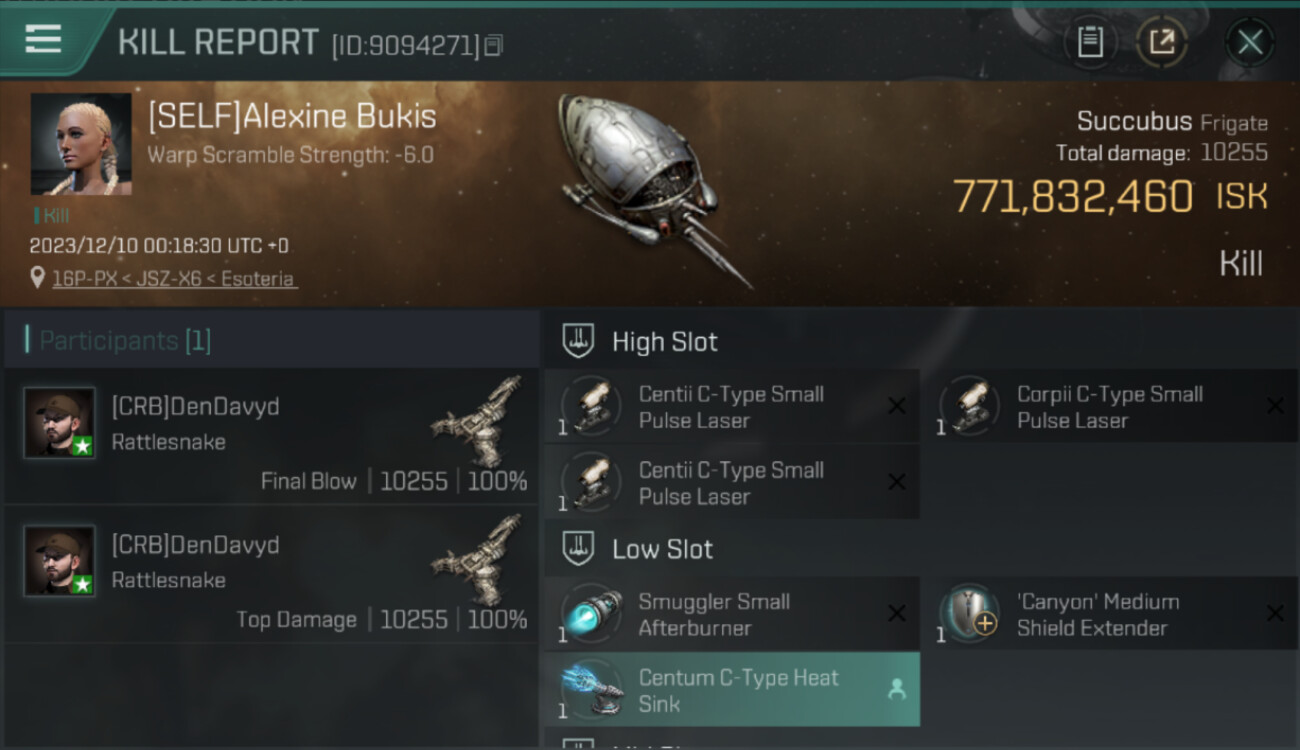Open the 16P-PX location link
The height and width of the screenshot is (750, 1300).
tap(175, 279)
